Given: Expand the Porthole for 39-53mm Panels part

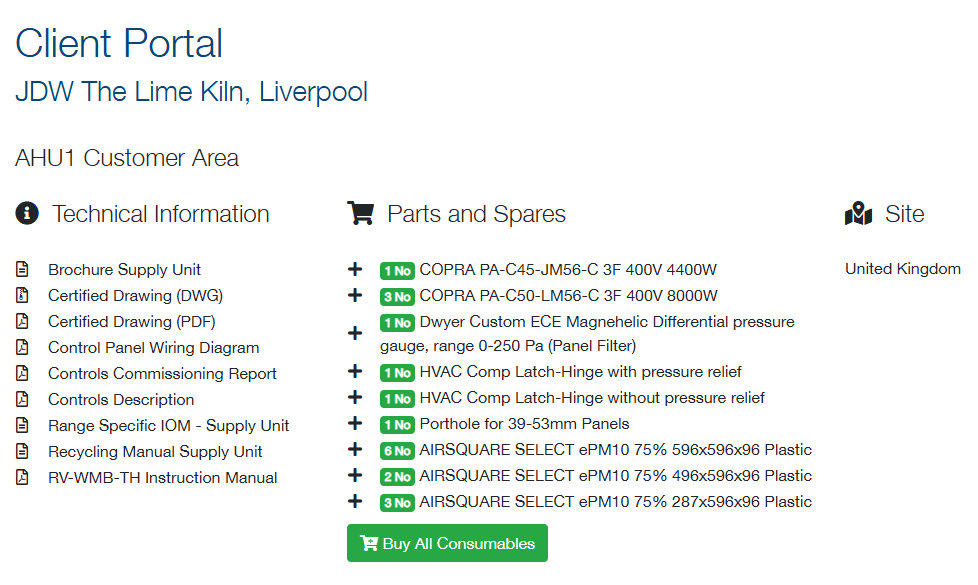Looking at the screenshot, I should [x=355, y=424].
